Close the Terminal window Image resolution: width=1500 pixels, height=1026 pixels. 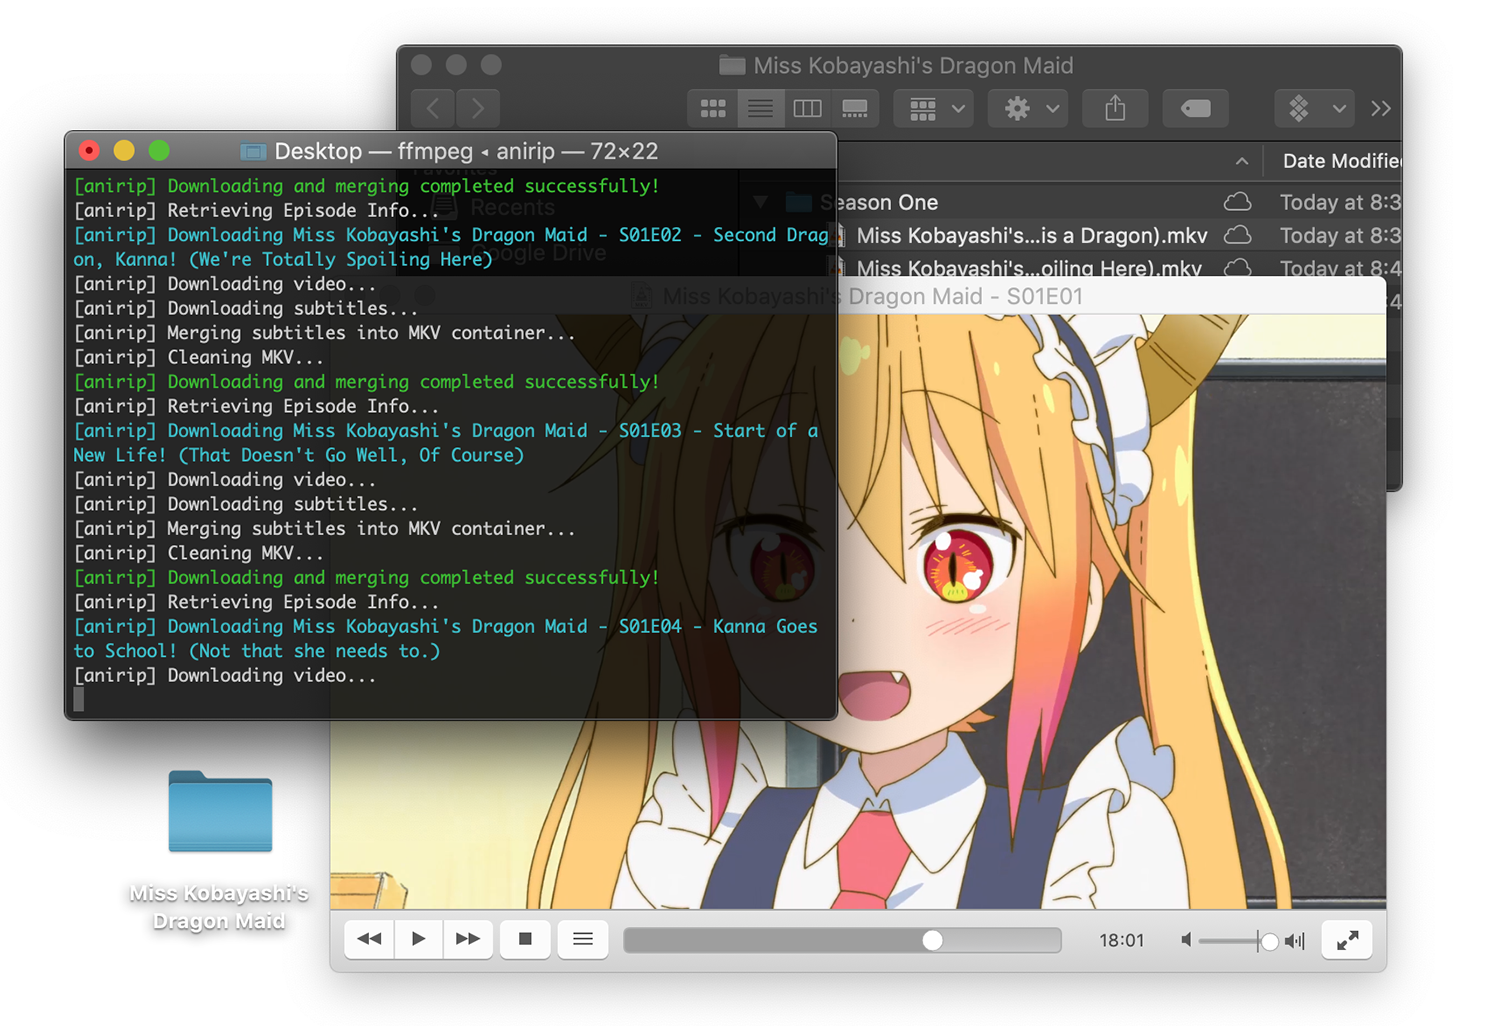[x=89, y=151]
